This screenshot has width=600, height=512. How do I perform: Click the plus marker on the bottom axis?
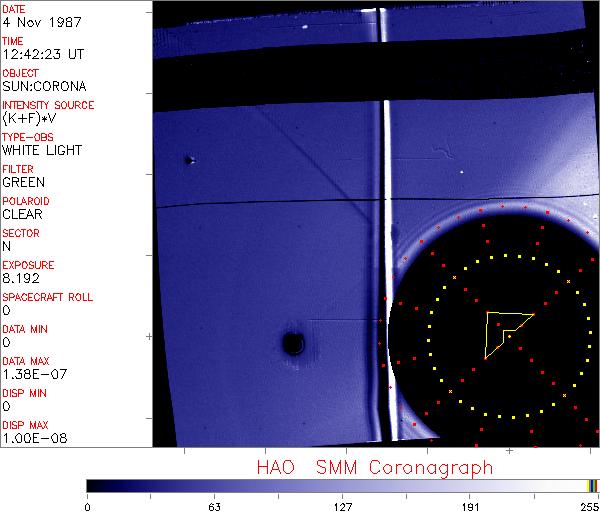coord(509,451)
